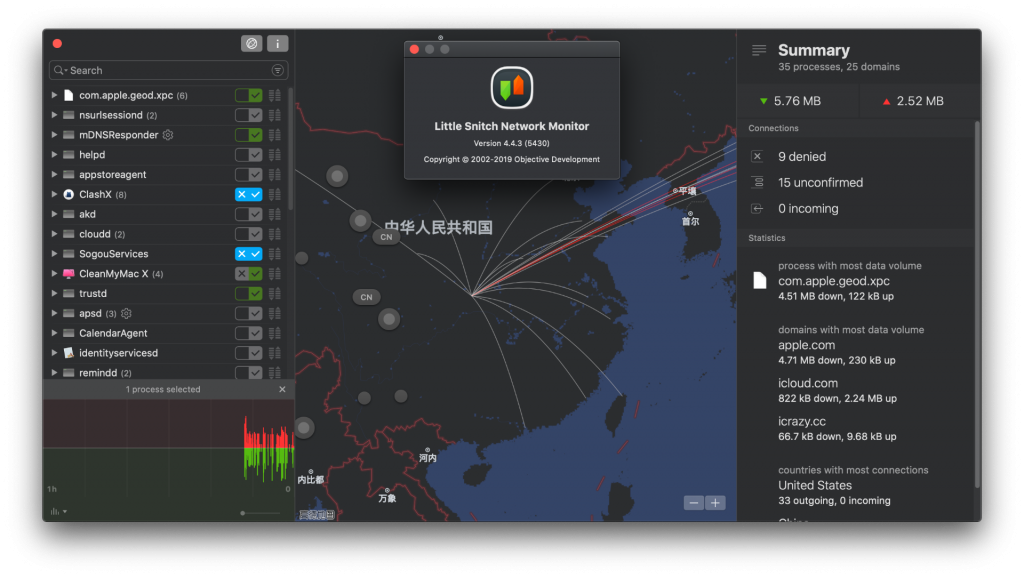Toggle allow/deny switch for apsd
Screen dimensions: 1024x578
[x=249, y=313]
